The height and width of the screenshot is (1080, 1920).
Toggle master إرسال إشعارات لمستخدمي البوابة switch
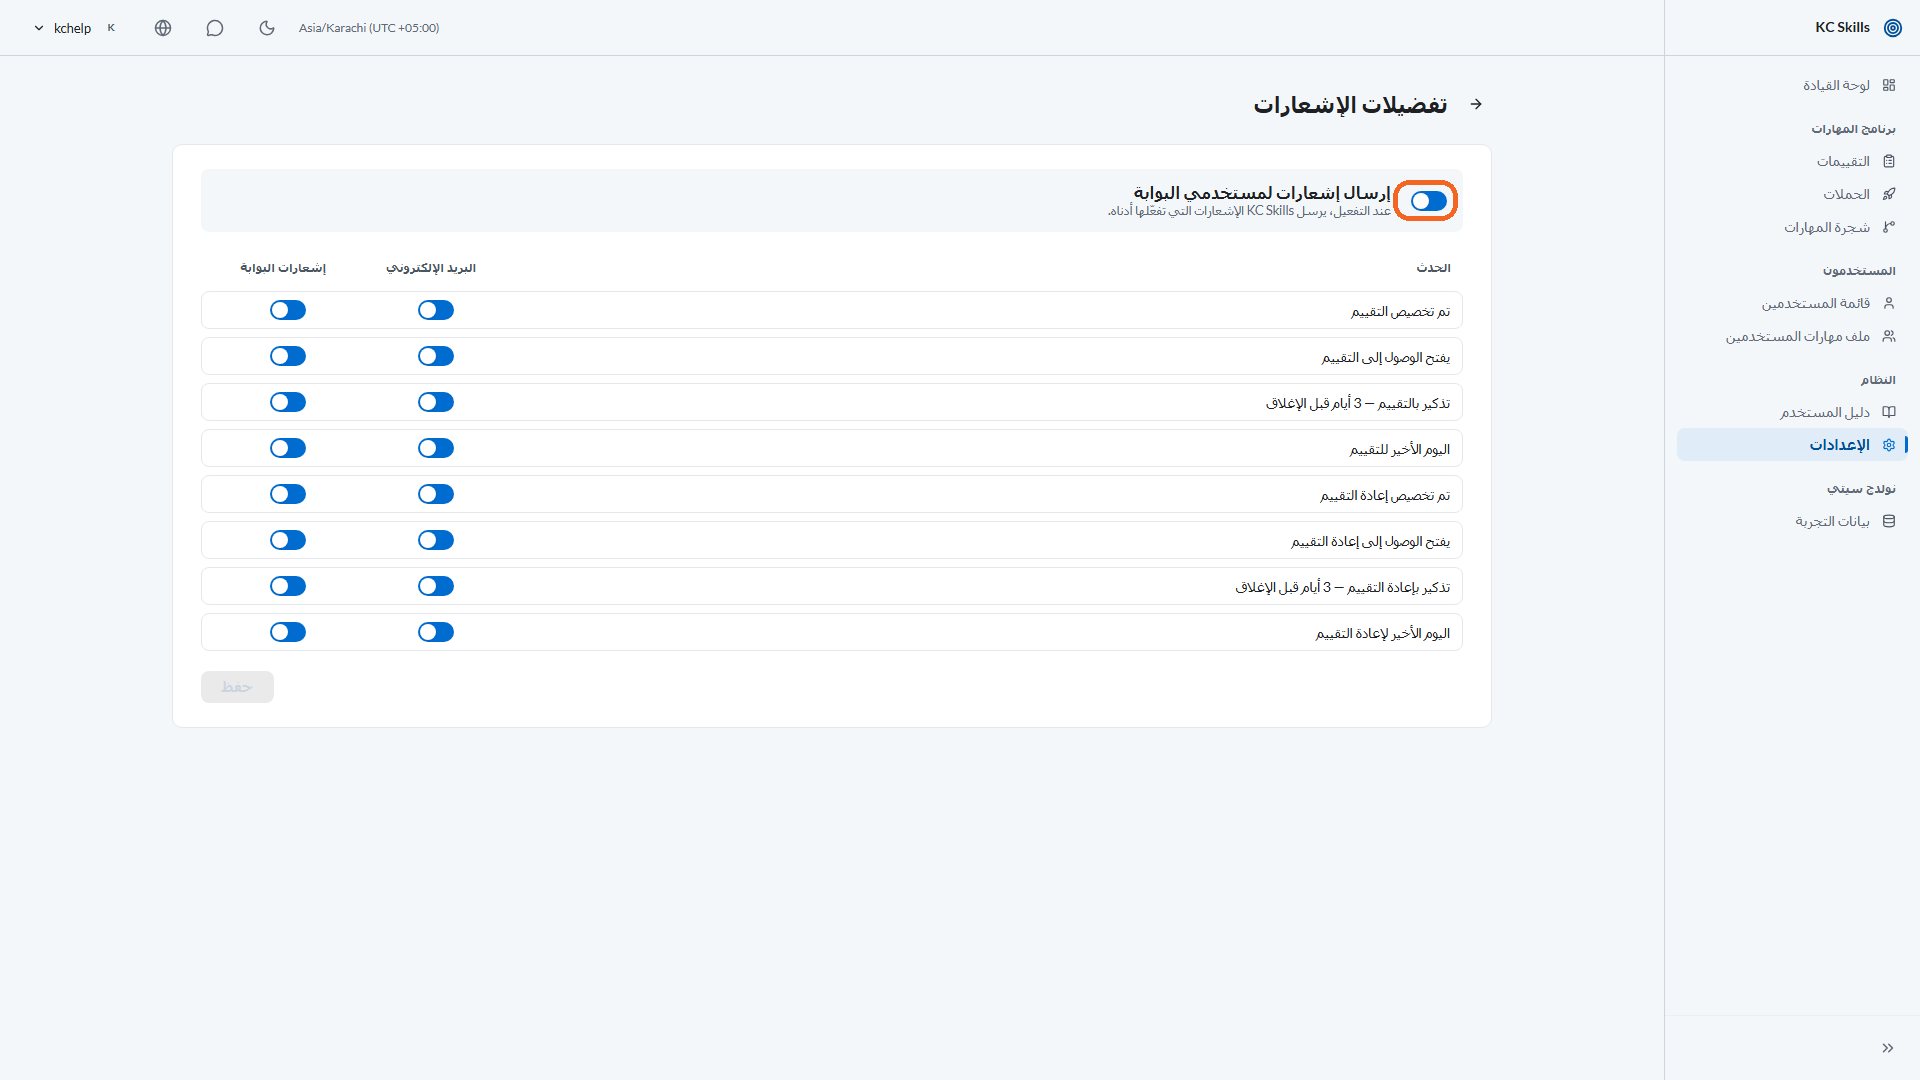[x=1429, y=201]
